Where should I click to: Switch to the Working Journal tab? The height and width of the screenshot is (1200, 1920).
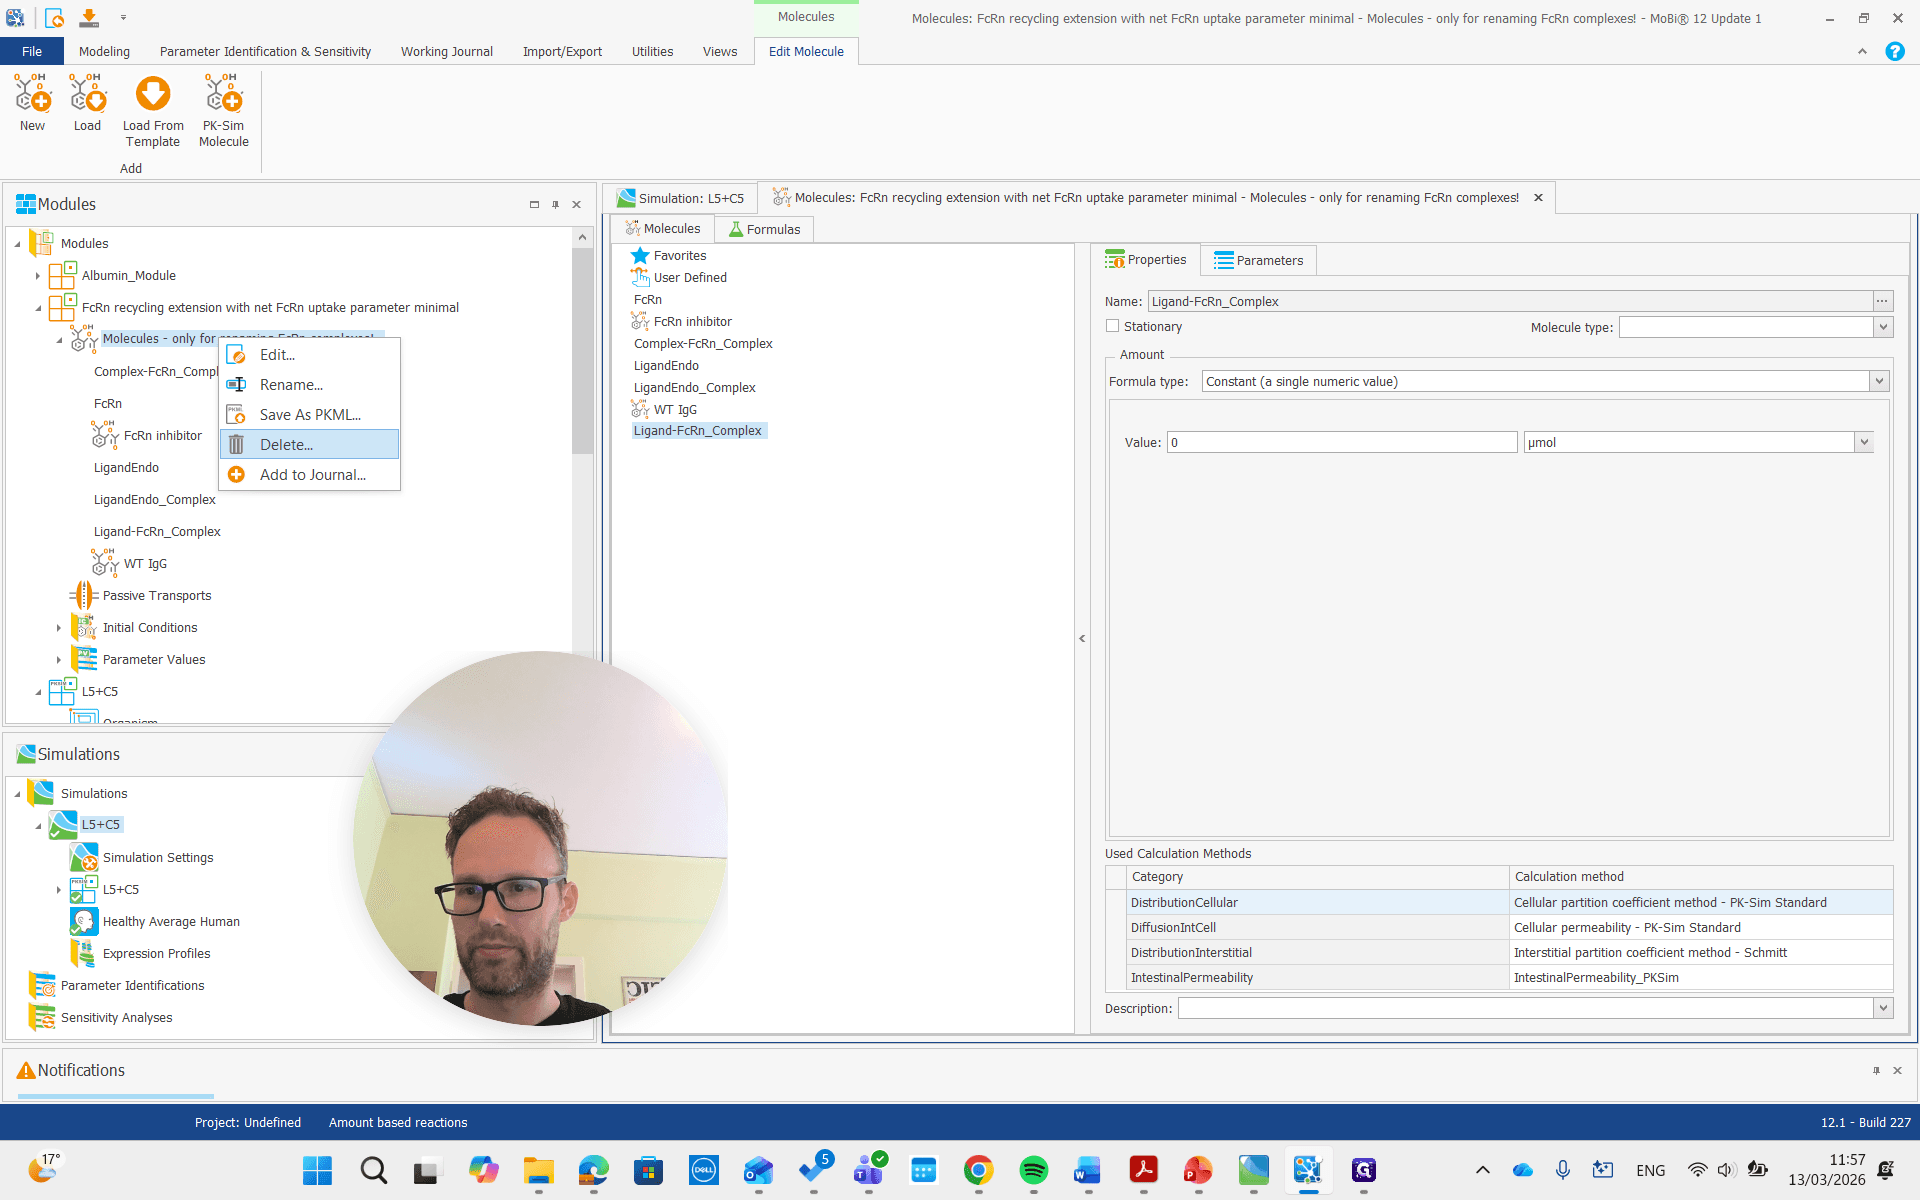click(x=447, y=52)
